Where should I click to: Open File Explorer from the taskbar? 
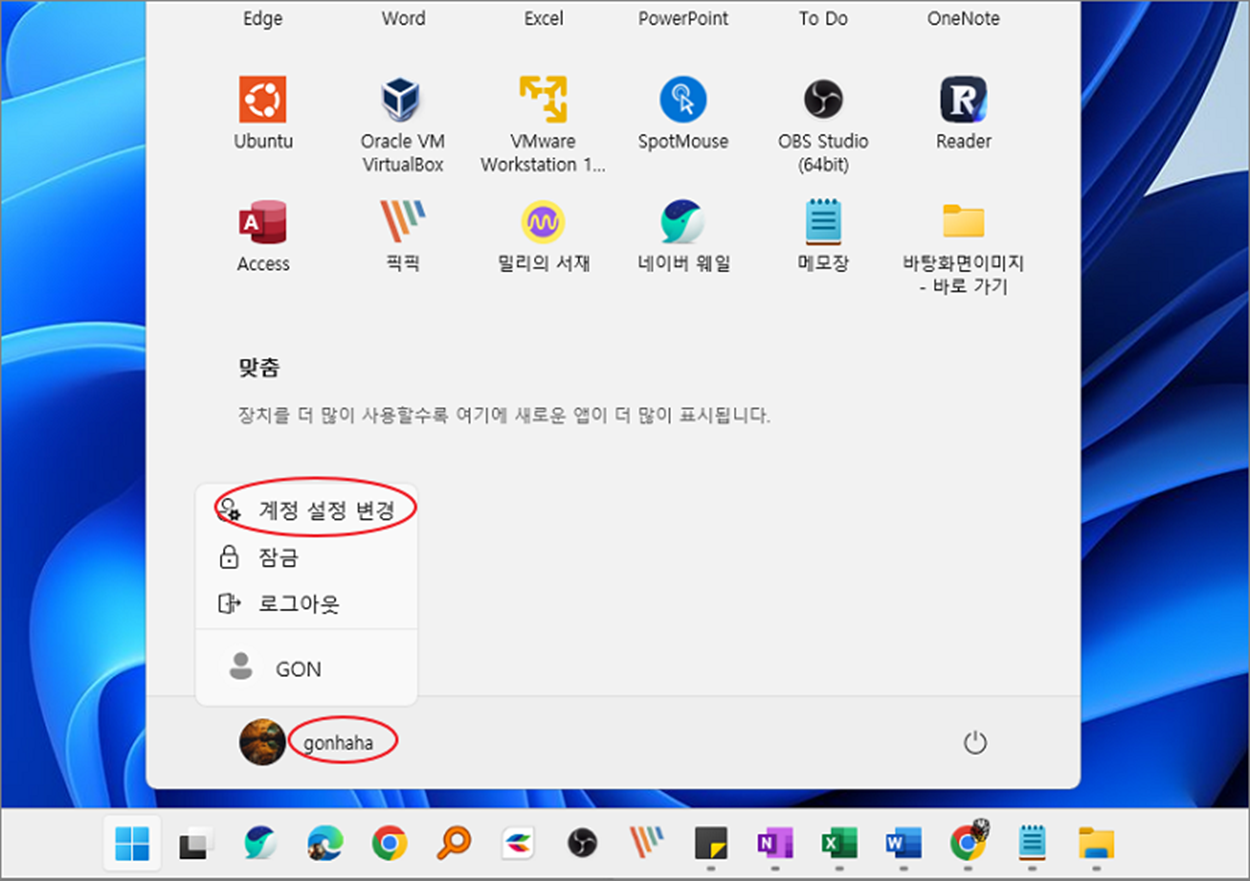1096,845
